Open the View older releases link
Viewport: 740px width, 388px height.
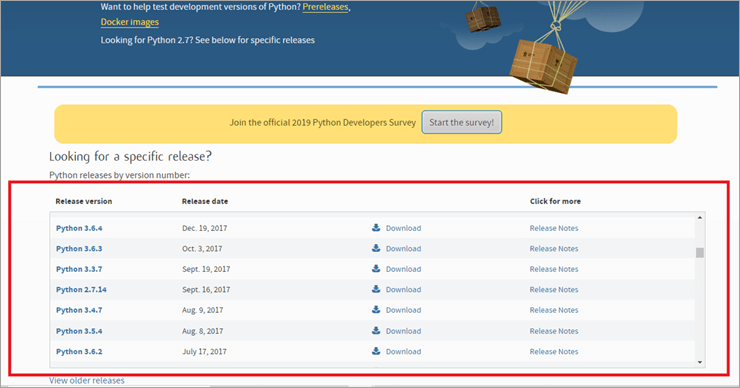click(x=87, y=380)
